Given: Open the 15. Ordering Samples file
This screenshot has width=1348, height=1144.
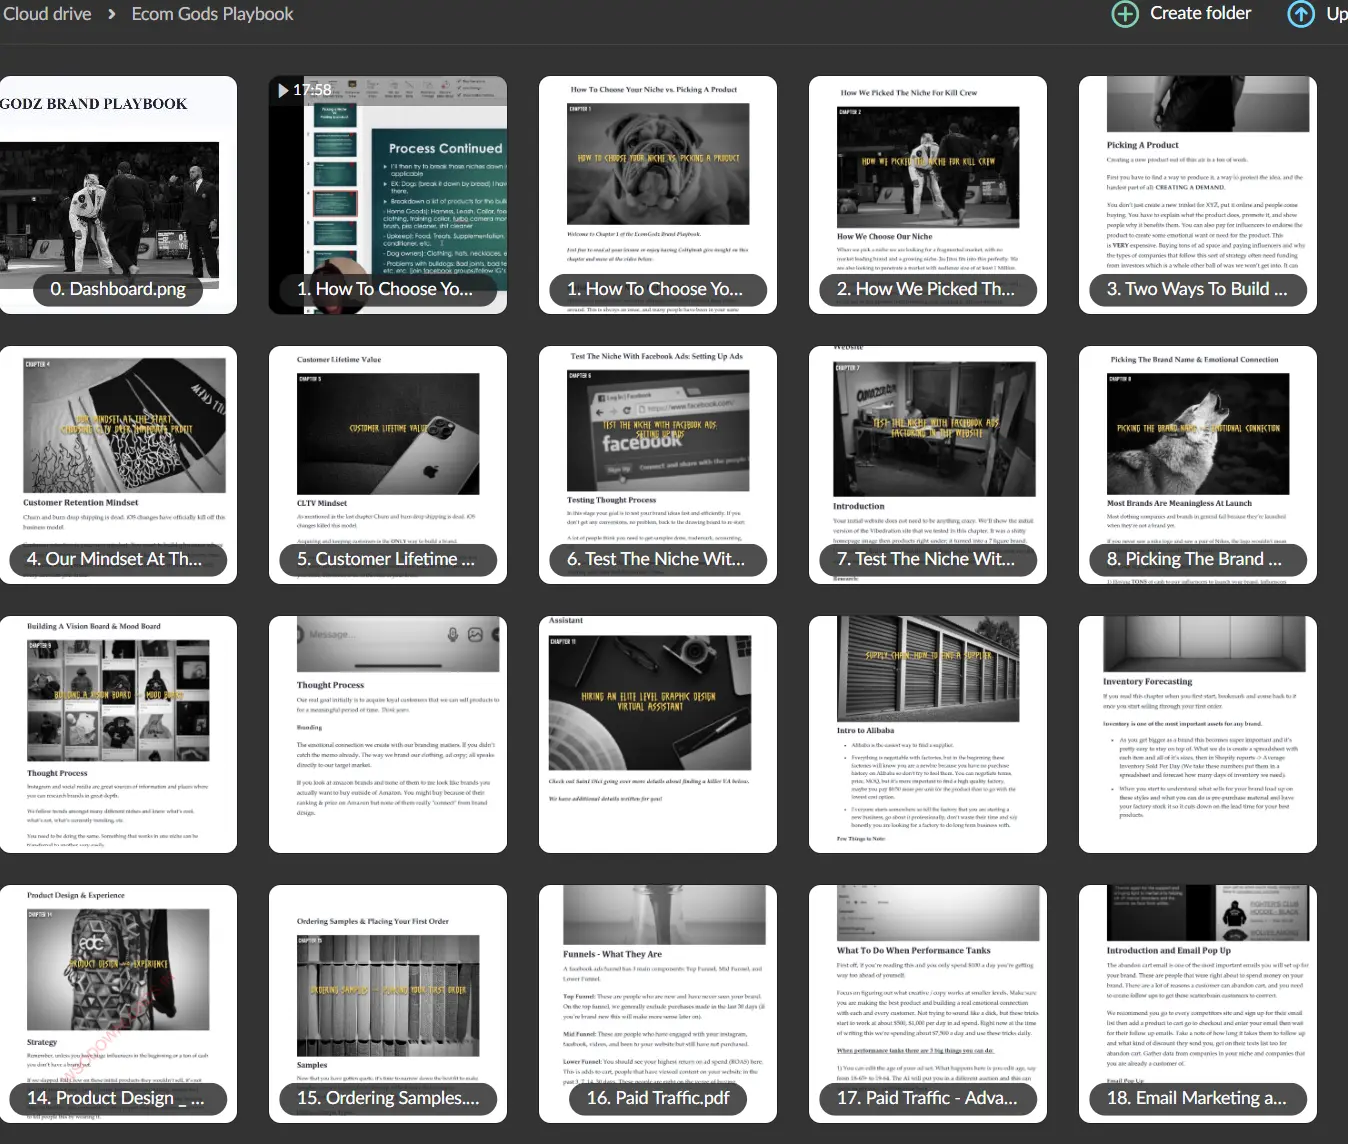Looking at the screenshot, I should 388,1004.
